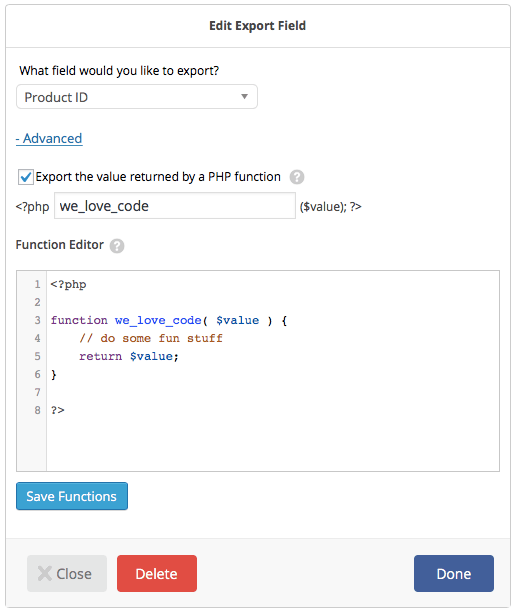The width and height of the screenshot is (516, 614).
Task: Open the Product ID field dropdown
Action: coord(137,97)
